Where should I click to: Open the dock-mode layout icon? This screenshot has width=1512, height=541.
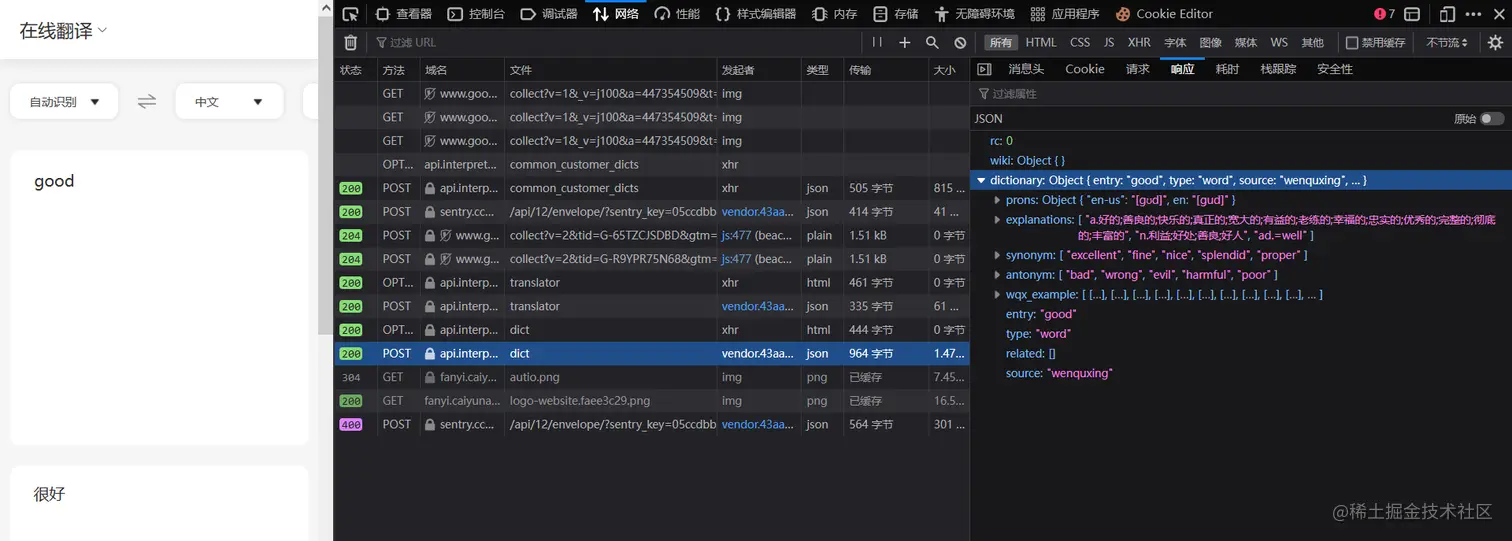click(1412, 14)
